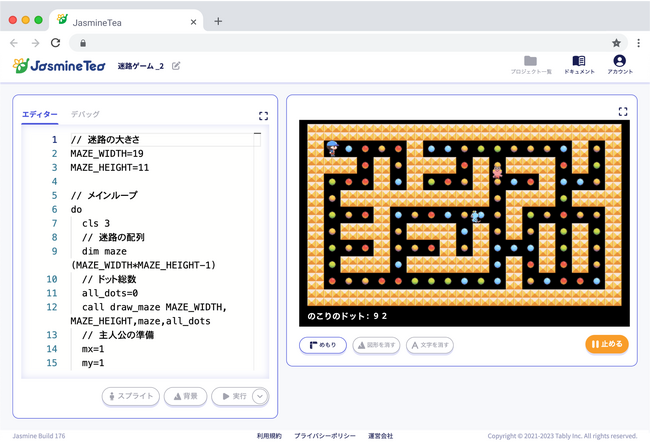
Task: Open the browser three-dot menu
Action: tap(636, 43)
